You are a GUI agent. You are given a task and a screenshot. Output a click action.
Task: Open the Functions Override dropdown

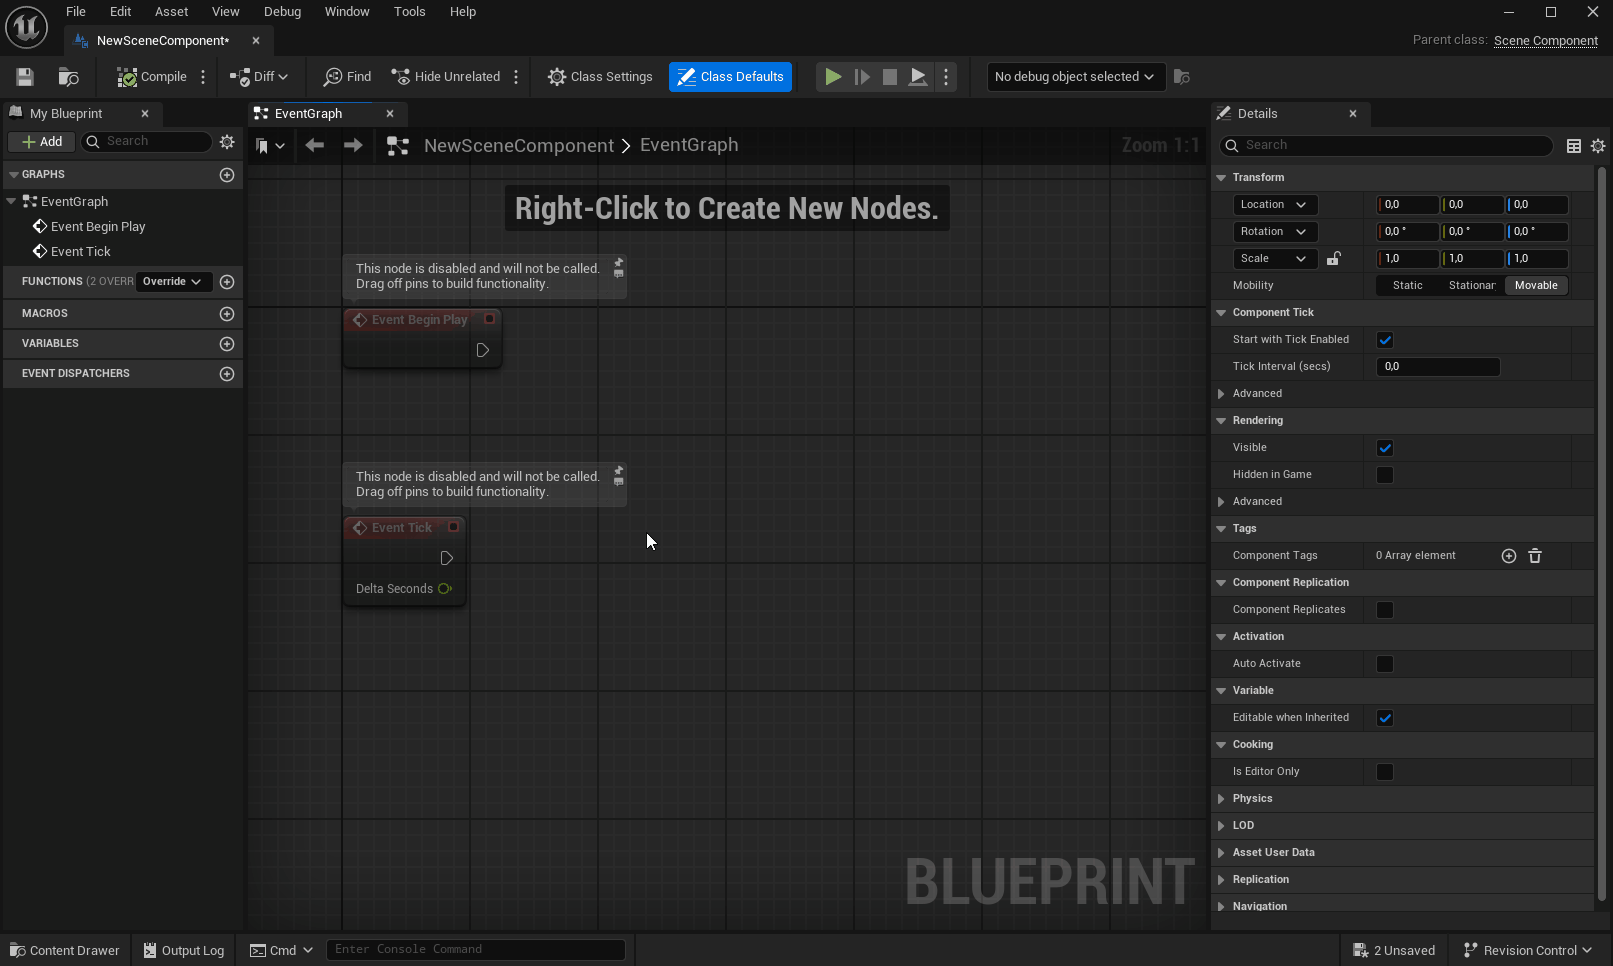[172, 282]
